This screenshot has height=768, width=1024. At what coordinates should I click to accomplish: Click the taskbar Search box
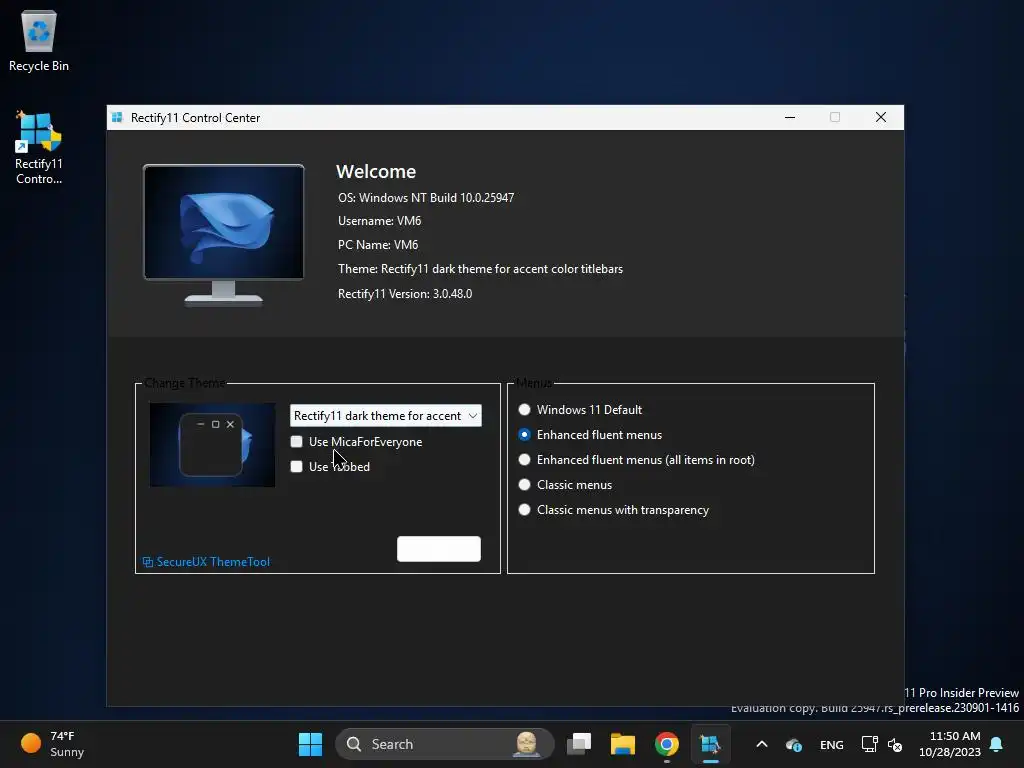coord(445,744)
